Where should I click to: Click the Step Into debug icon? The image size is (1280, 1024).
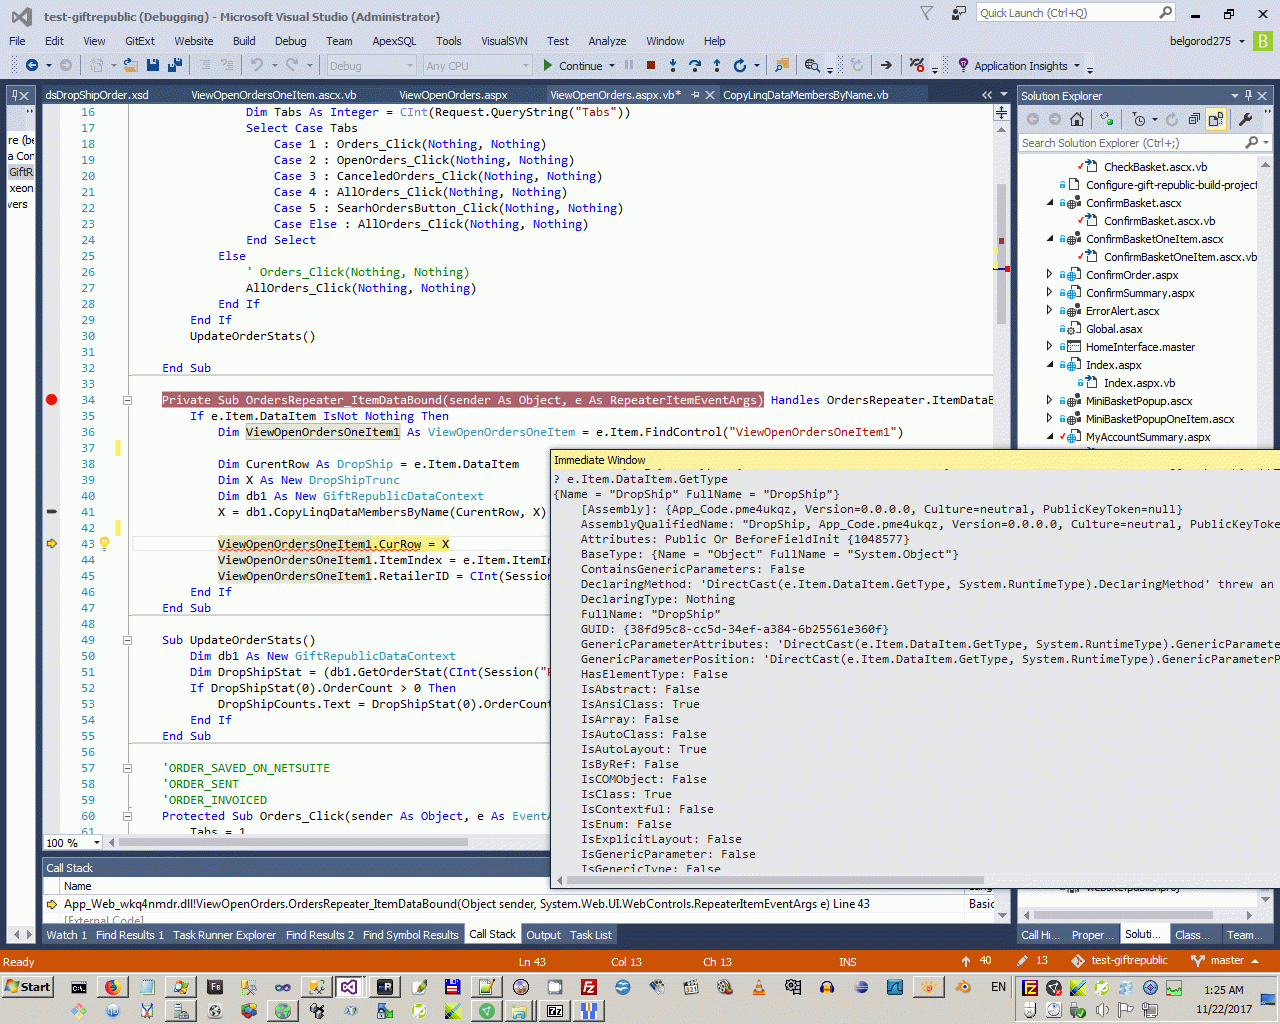672,66
